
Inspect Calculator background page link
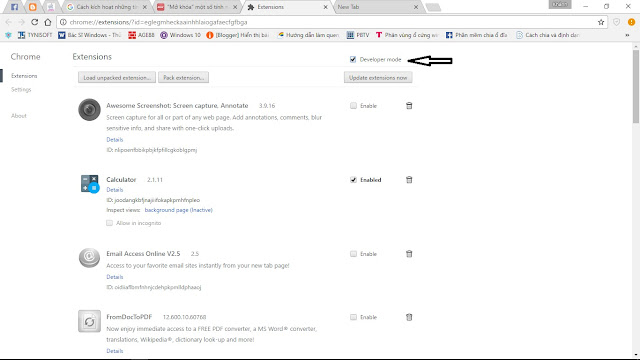(178, 210)
